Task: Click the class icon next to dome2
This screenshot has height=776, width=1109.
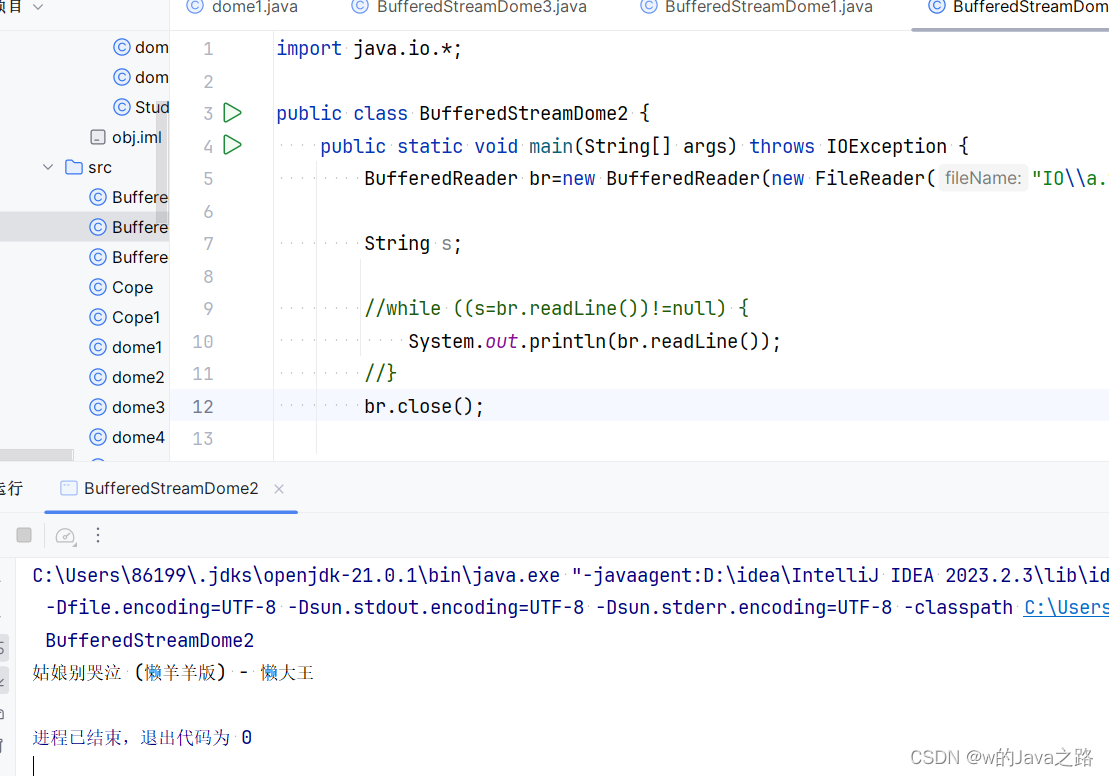Action: click(x=98, y=377)
